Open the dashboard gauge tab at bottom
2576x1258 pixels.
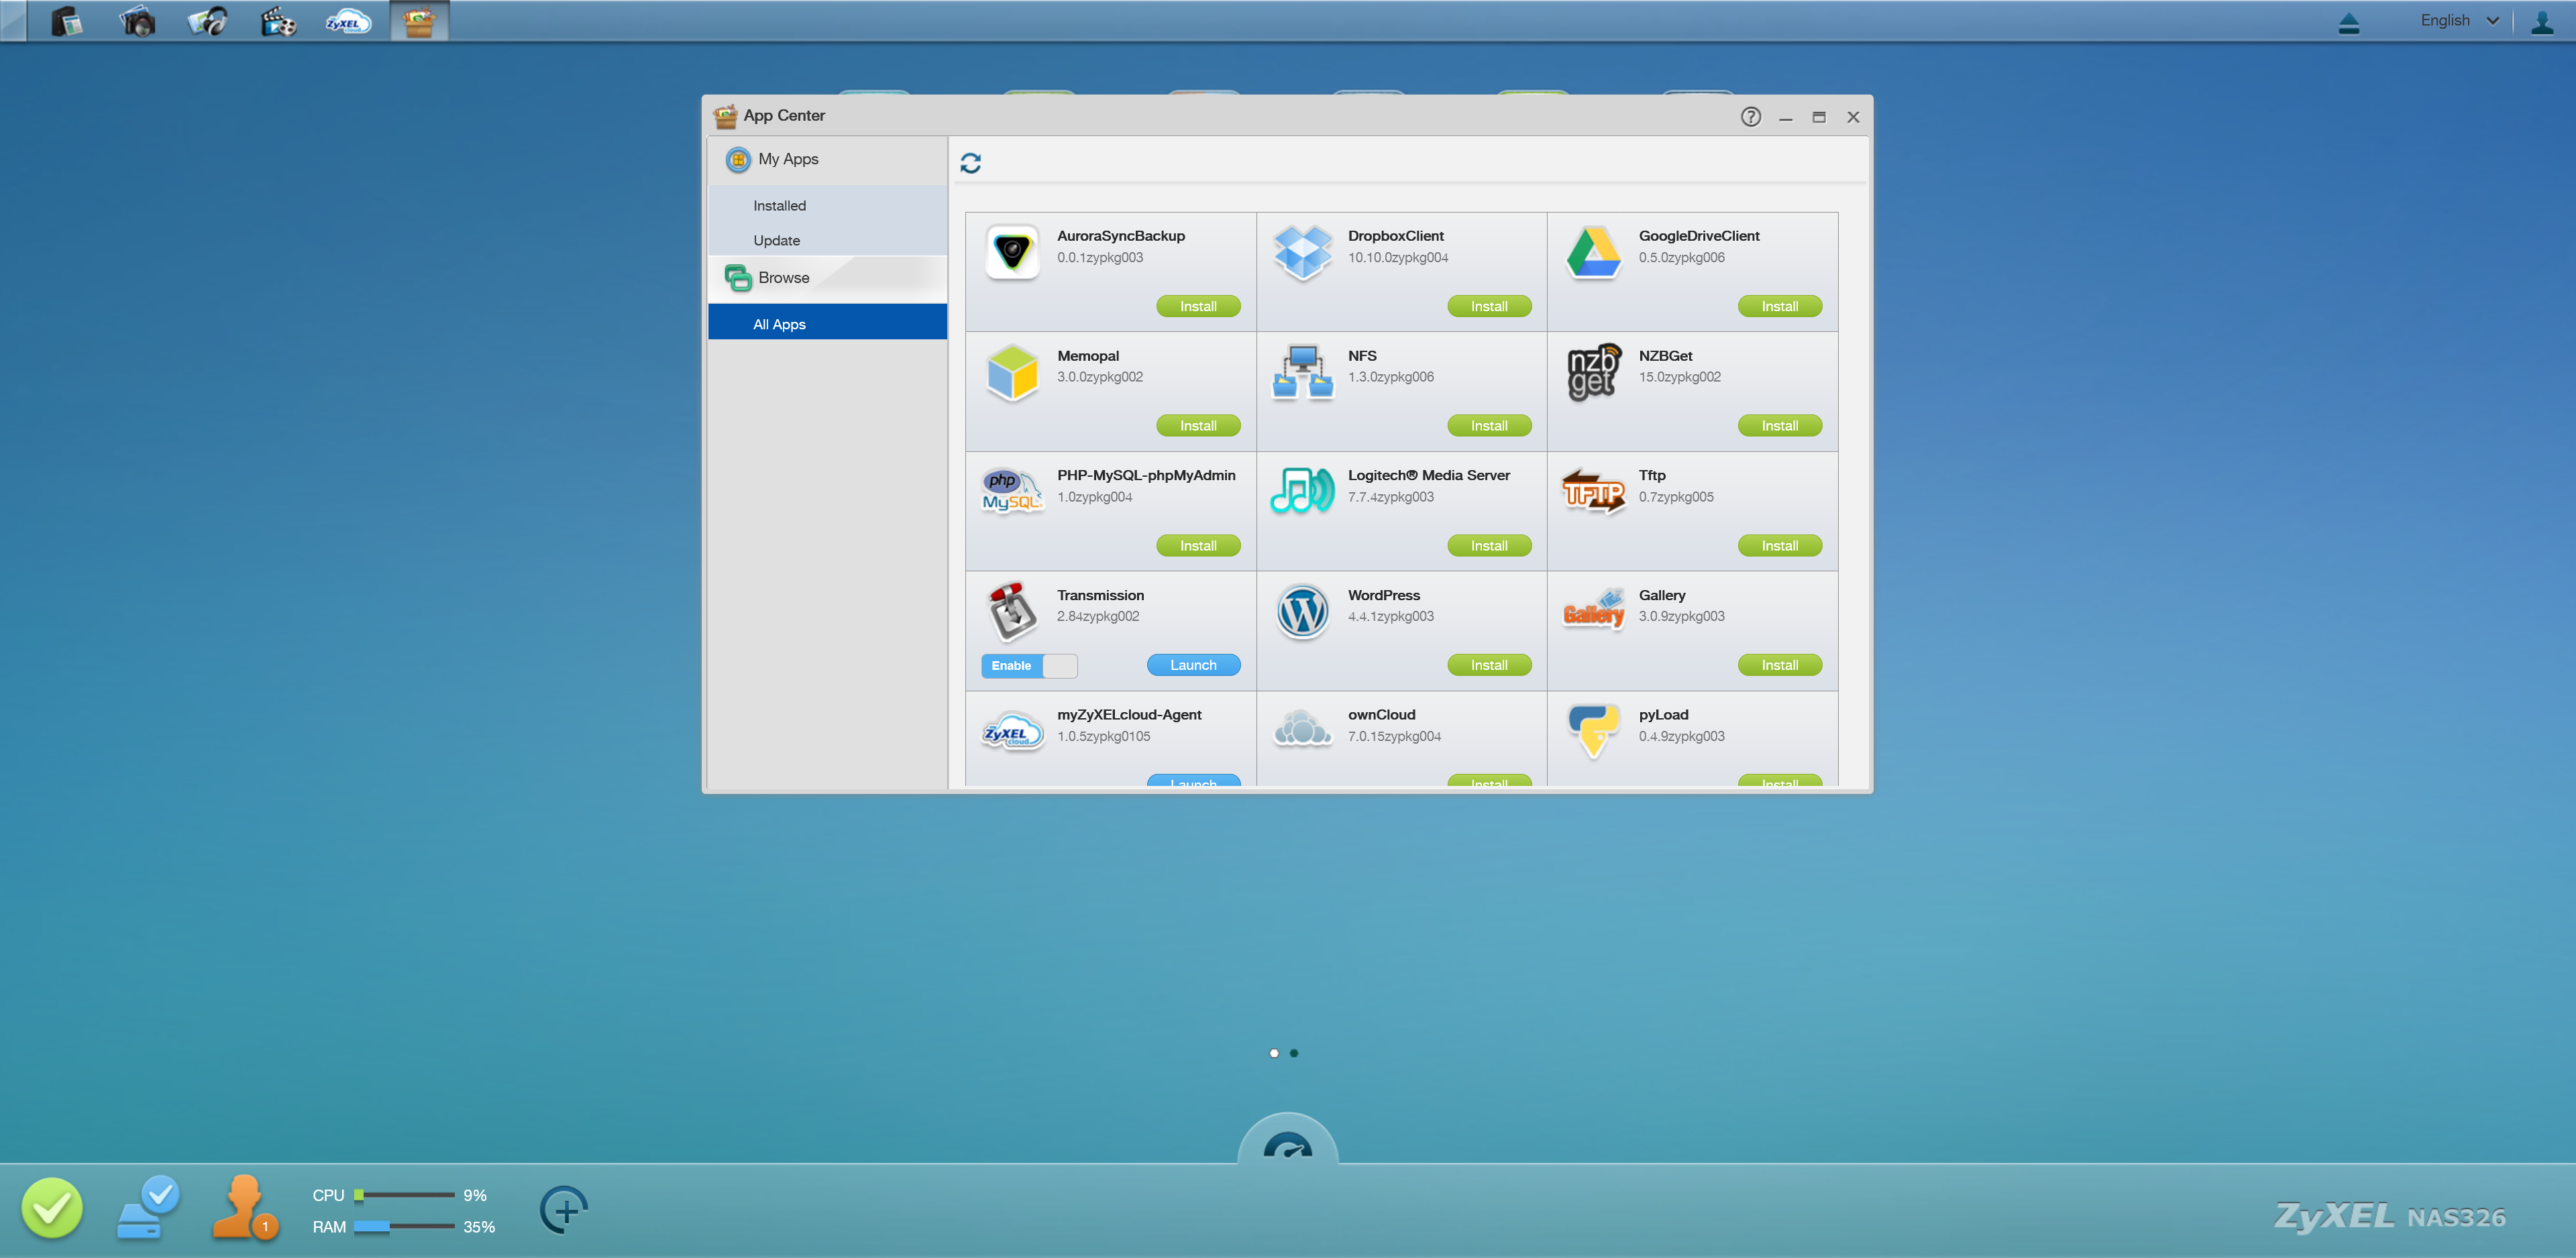click(1288, 1140)
